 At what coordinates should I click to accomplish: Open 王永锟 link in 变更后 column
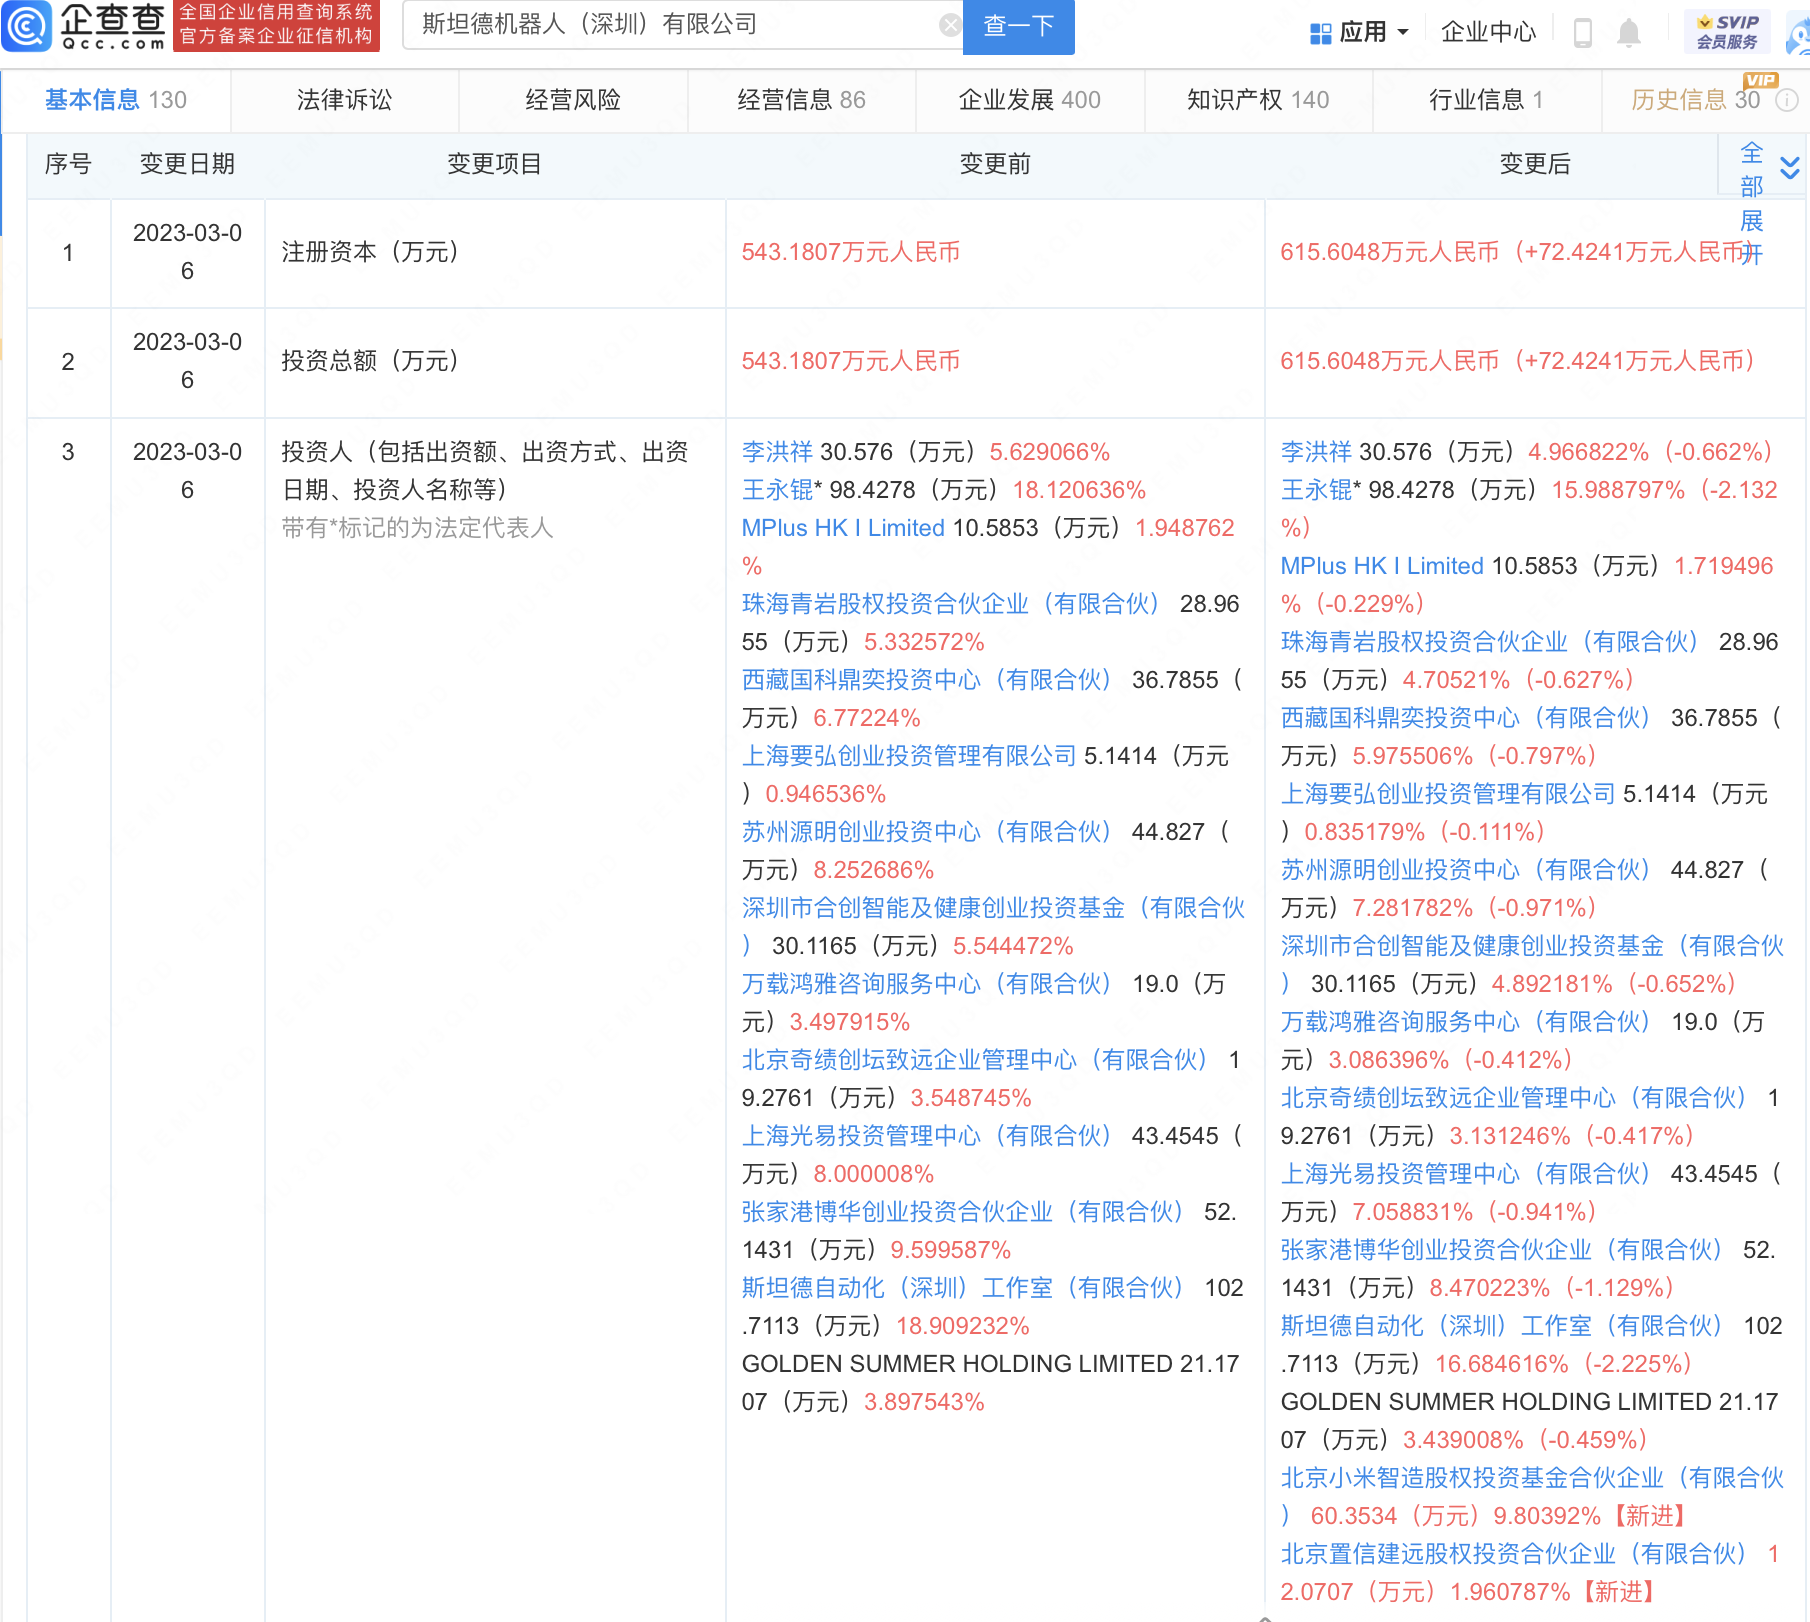pos(1316,490)
